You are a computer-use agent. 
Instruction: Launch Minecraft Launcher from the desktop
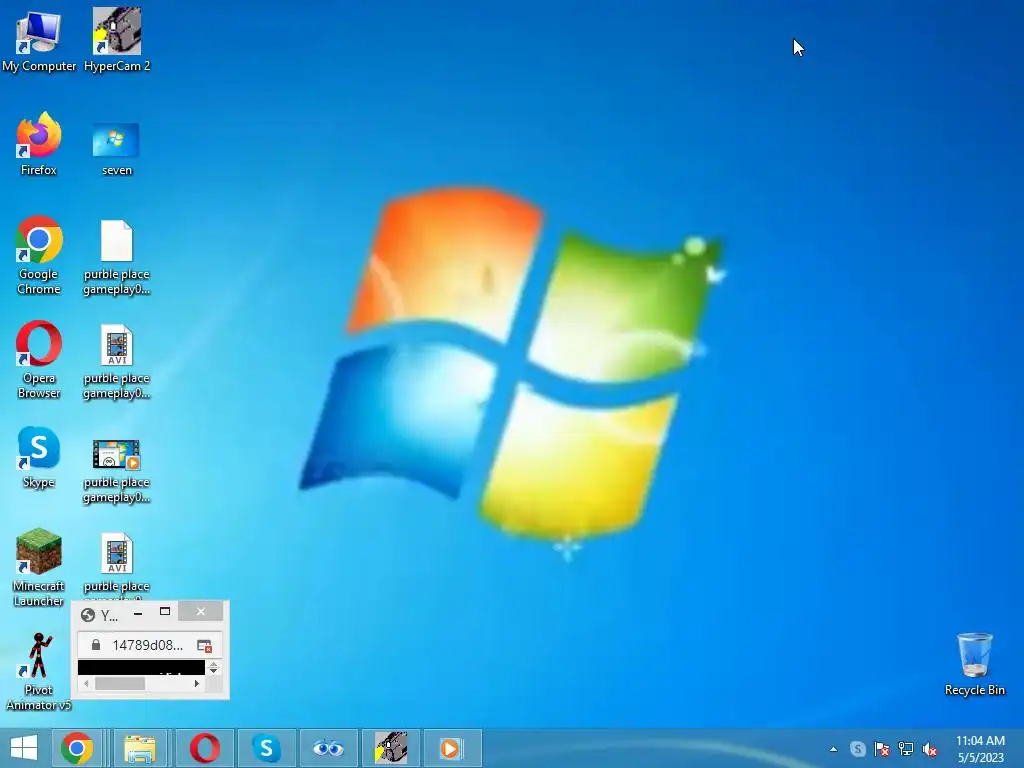click(39, 567)
